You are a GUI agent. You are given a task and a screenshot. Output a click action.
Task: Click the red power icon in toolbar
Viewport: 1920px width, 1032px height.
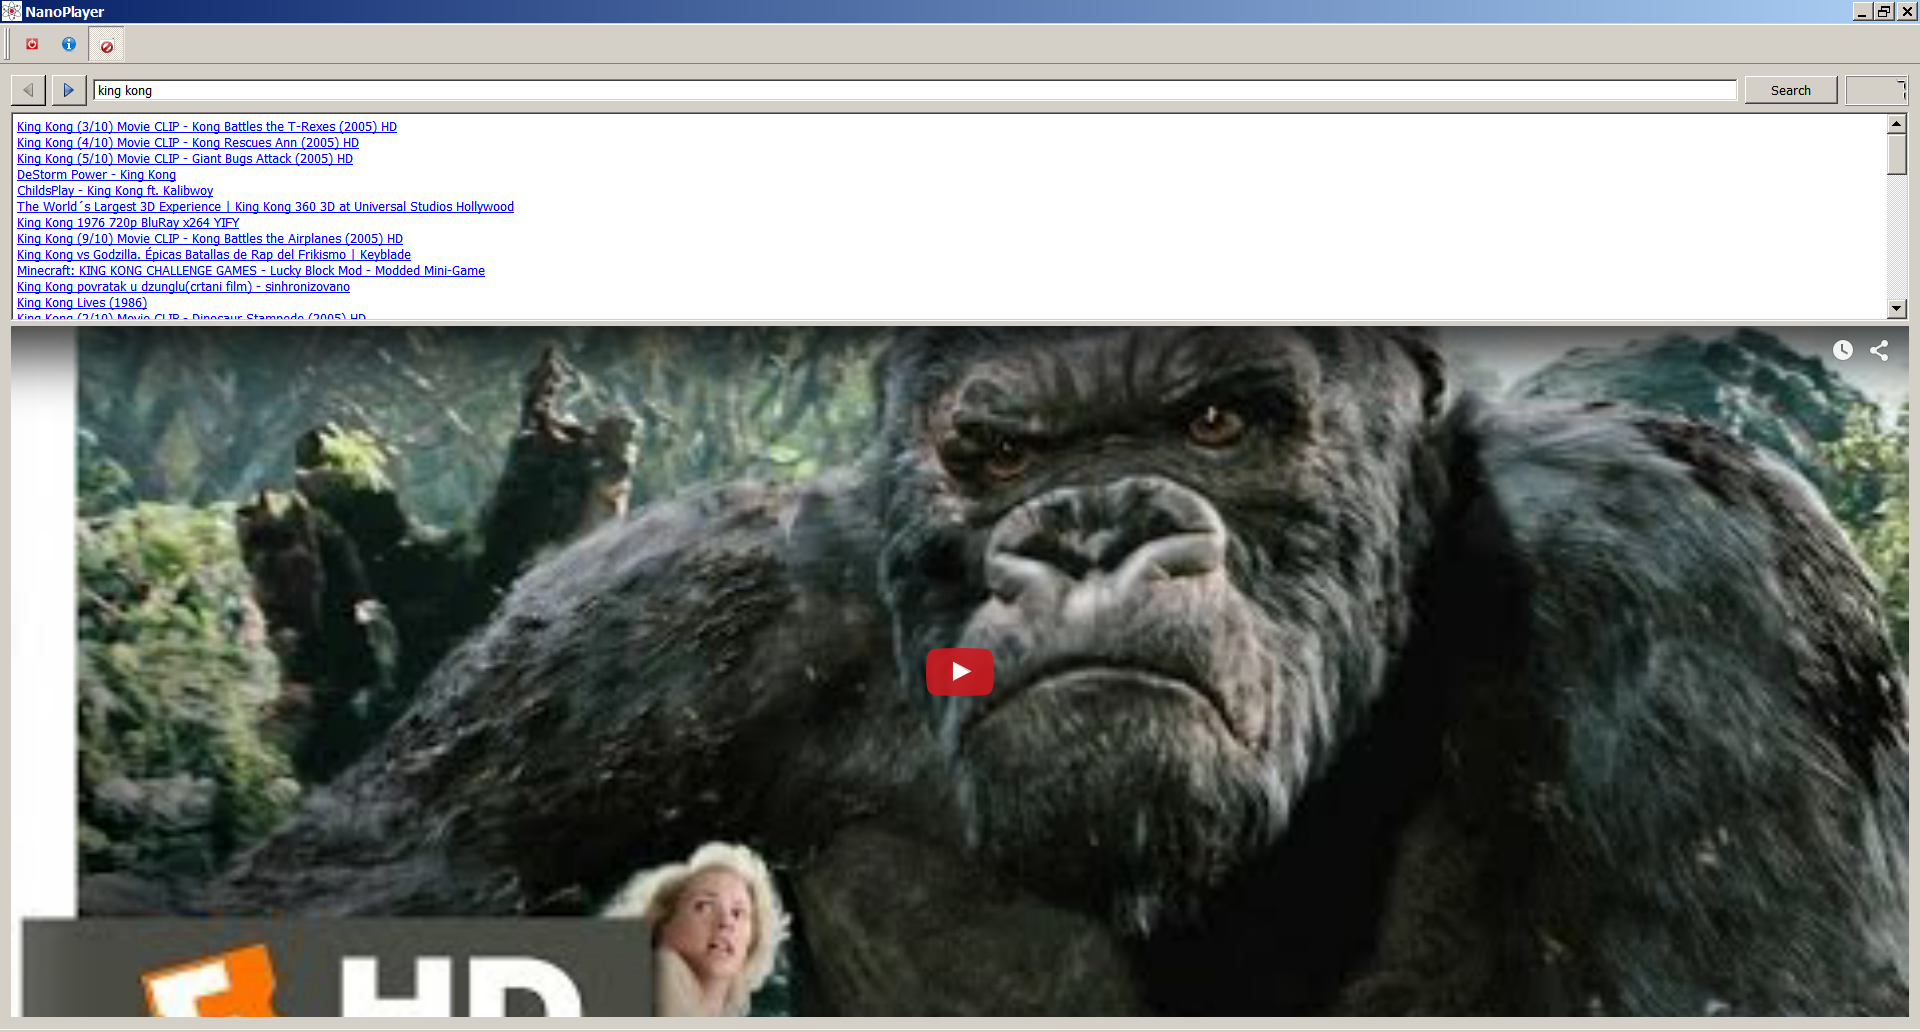(32, 44)
